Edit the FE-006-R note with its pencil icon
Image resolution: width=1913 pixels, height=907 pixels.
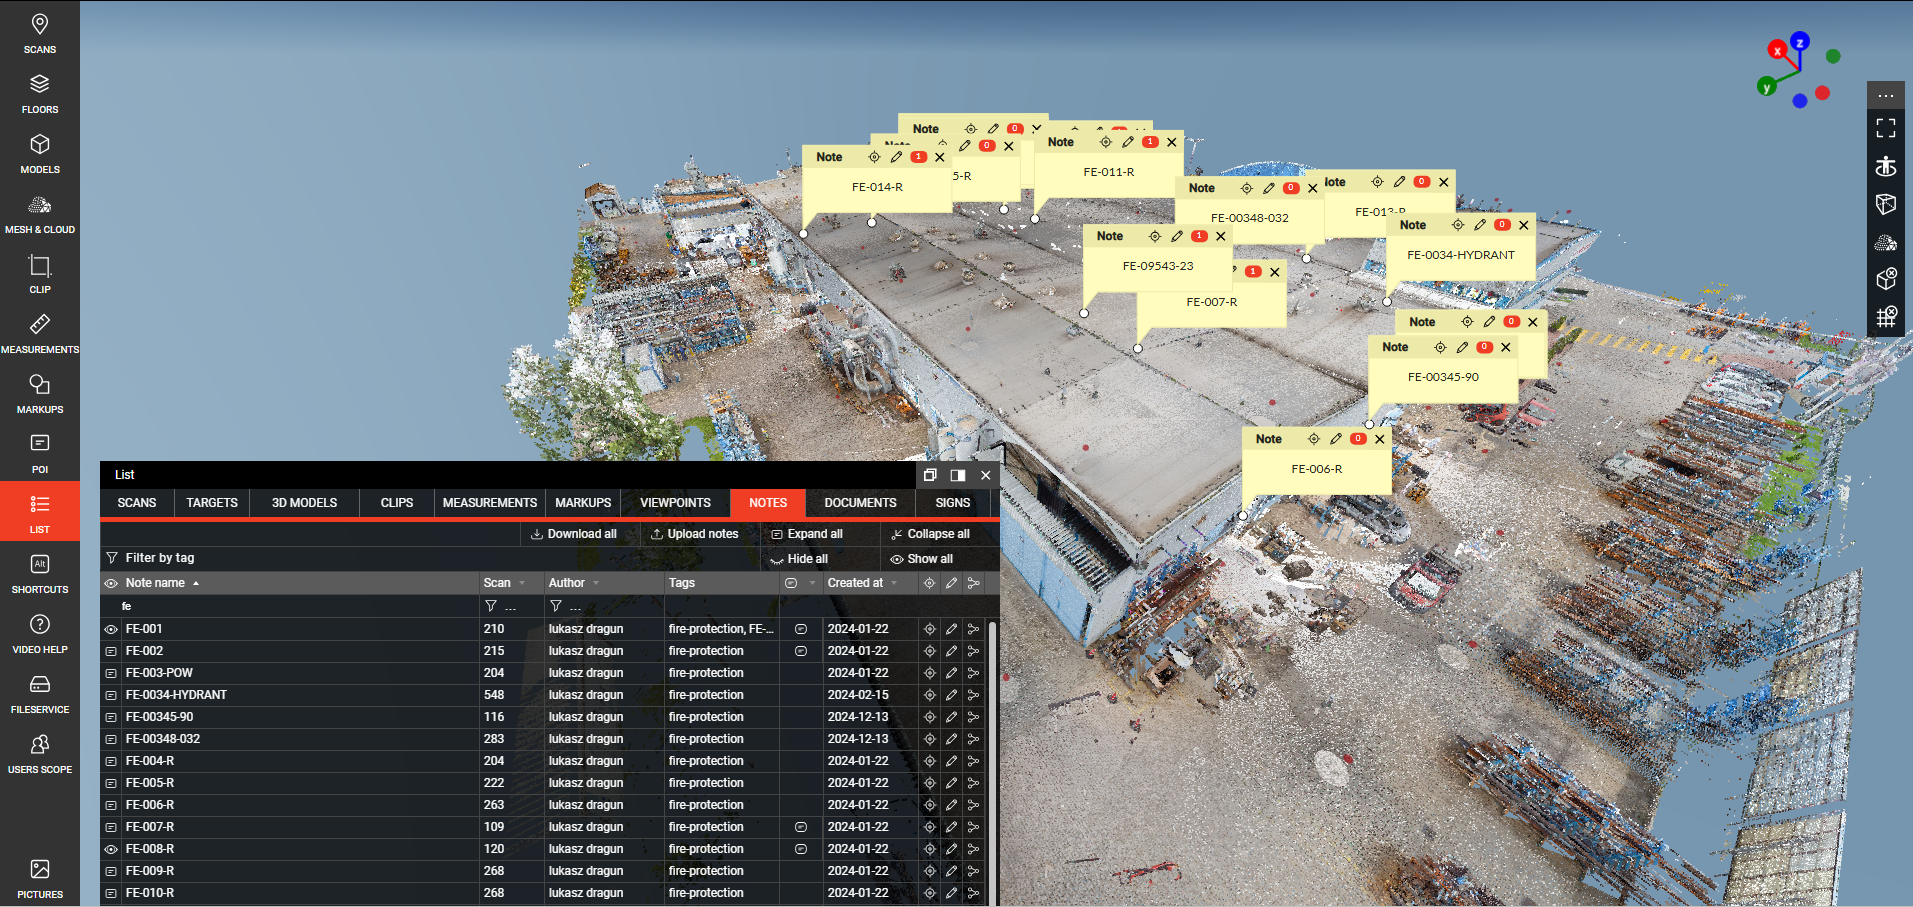pyautogui.click(x=1335, y=438)
